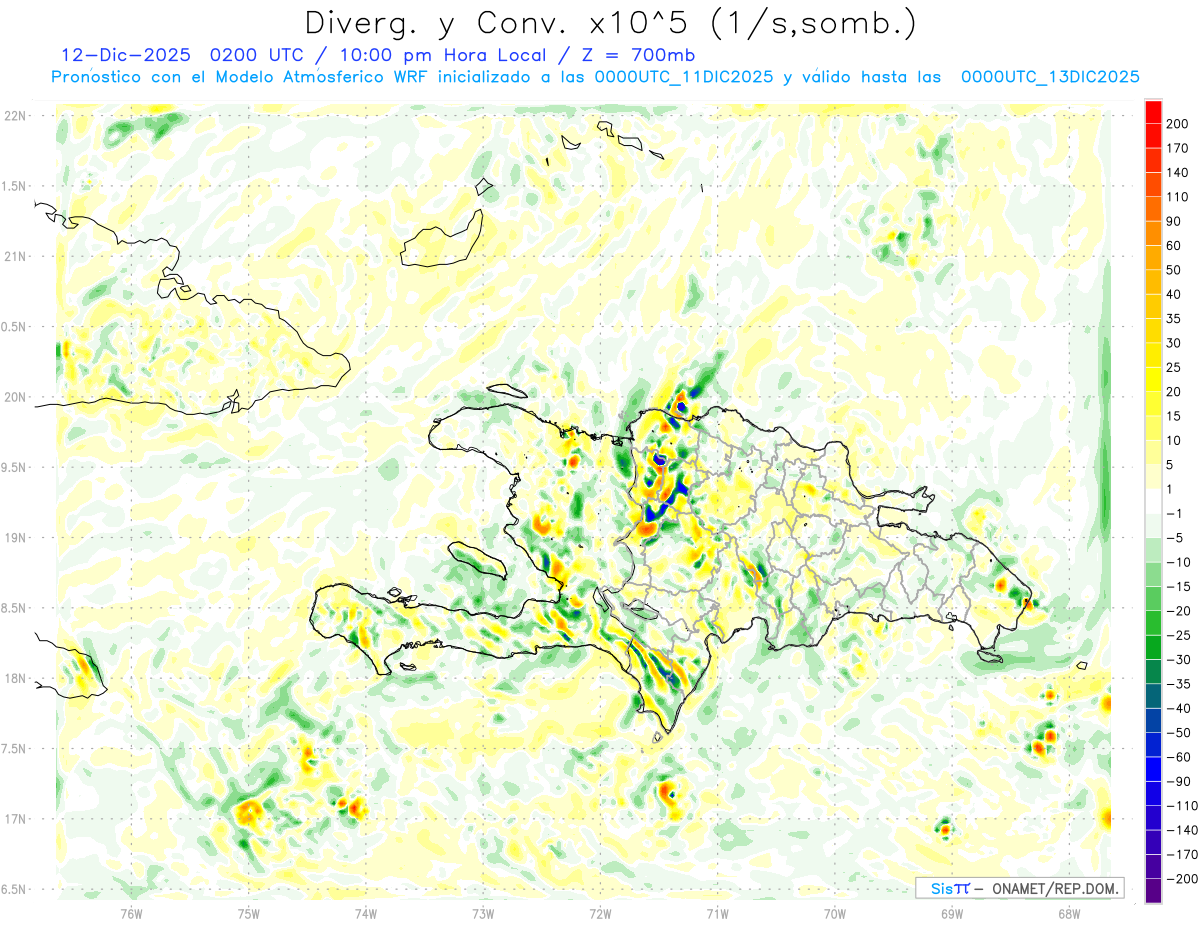Click the green swatch between -20 and -25
Viewport: 1200px width, 927px height.
click(x=1153, y=623)
